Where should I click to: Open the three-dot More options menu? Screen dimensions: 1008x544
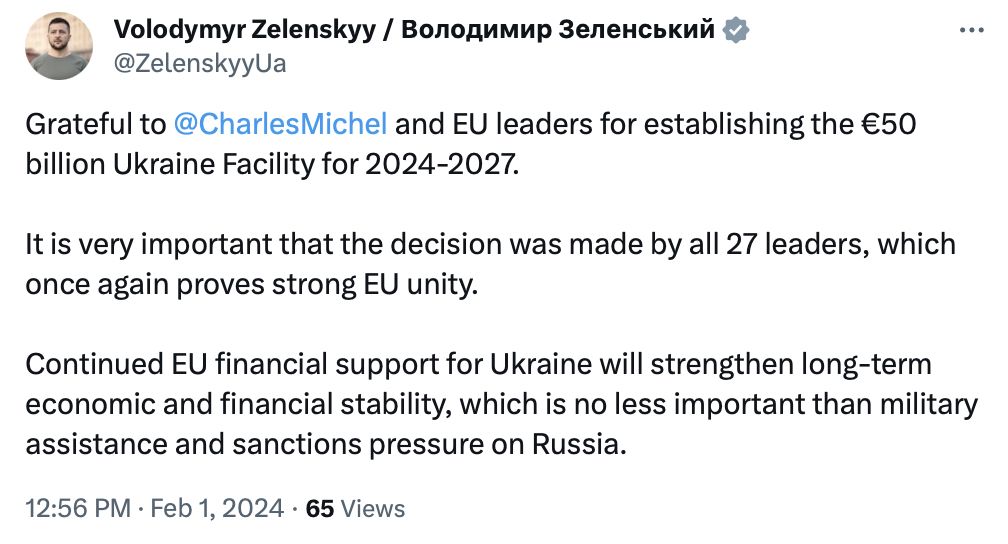tap(972, 30)
